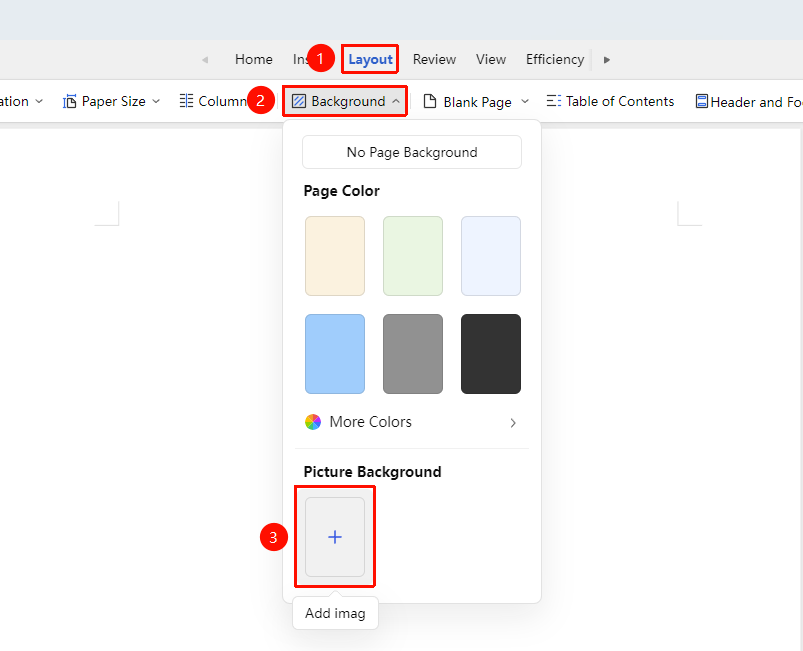The width and height of the screenshot is (803, 651).
Task: Click the More Colors rainbow wheel icon
Action: point(313,422)
